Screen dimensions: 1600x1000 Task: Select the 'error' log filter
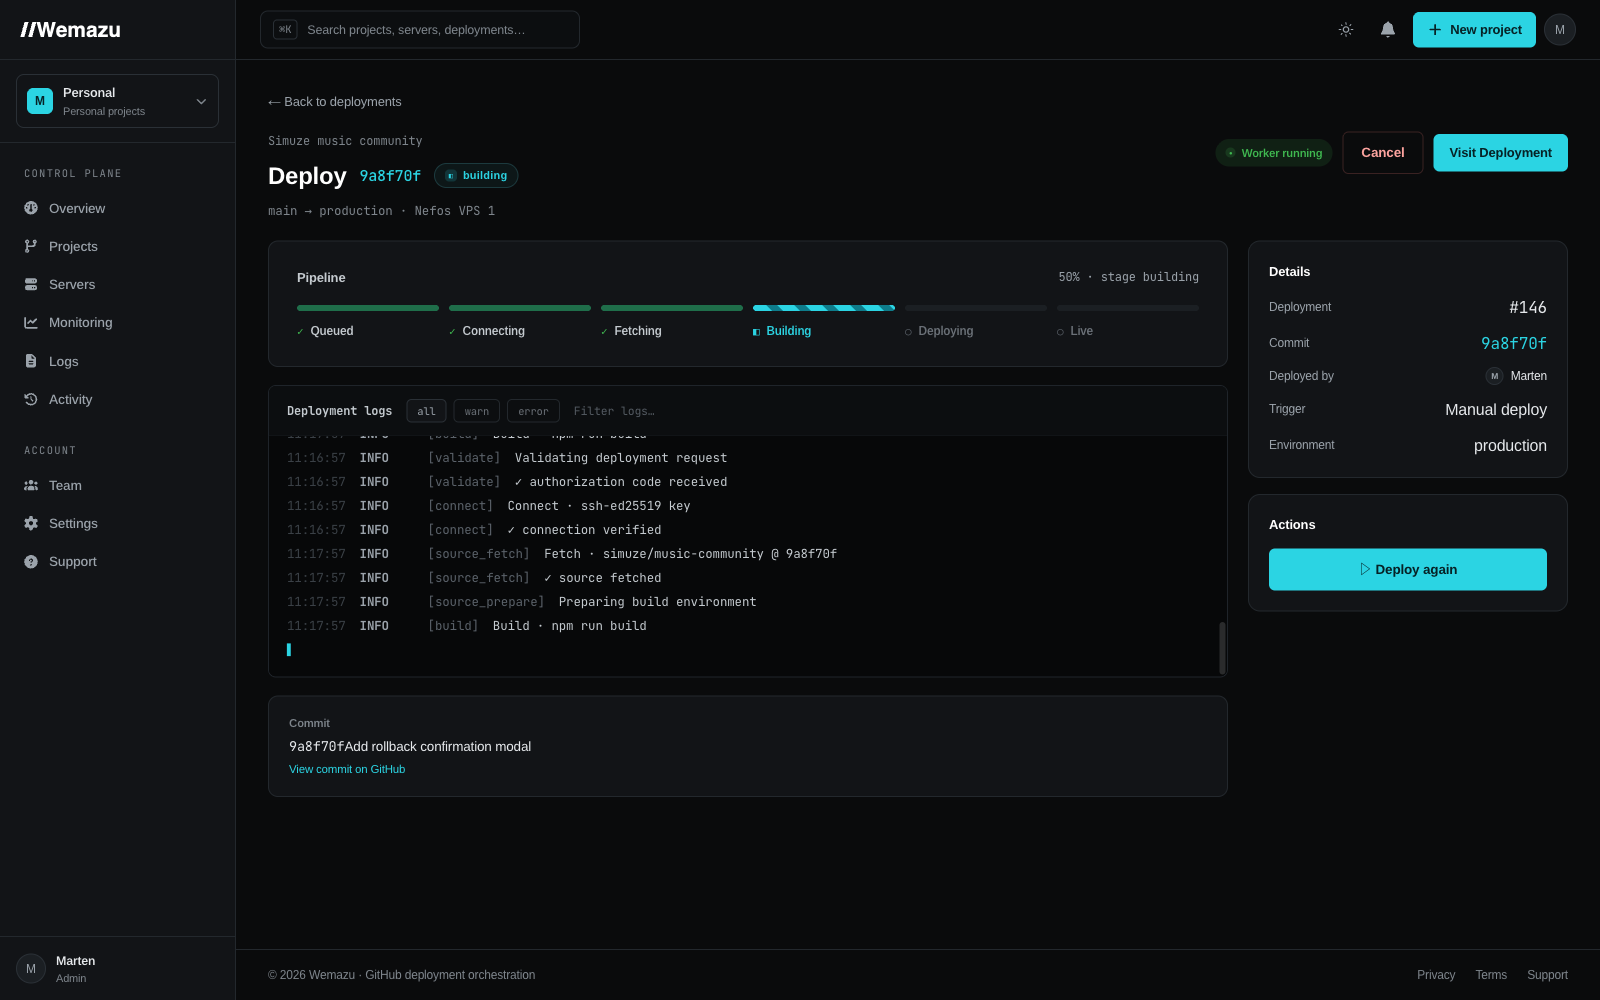(533, 411)
